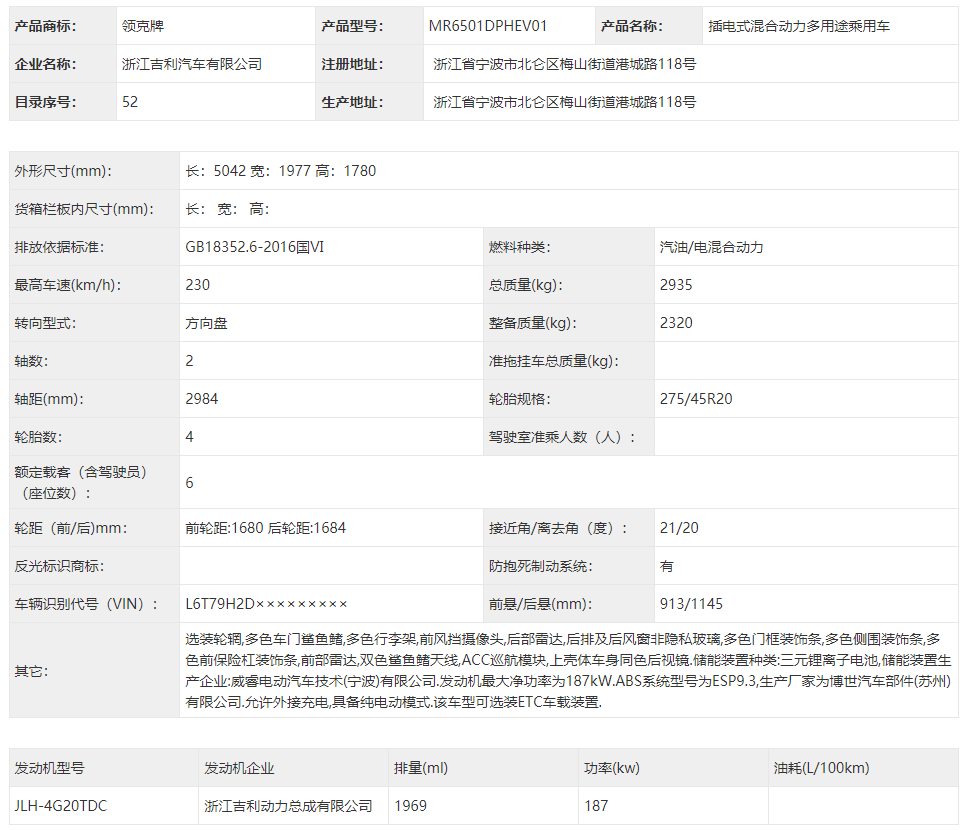Click the dimensions value 长:5042 宽:1977 高:1780
Image resolution: width=965 pixels, height=831 pixels.
(x=281, y=171)
